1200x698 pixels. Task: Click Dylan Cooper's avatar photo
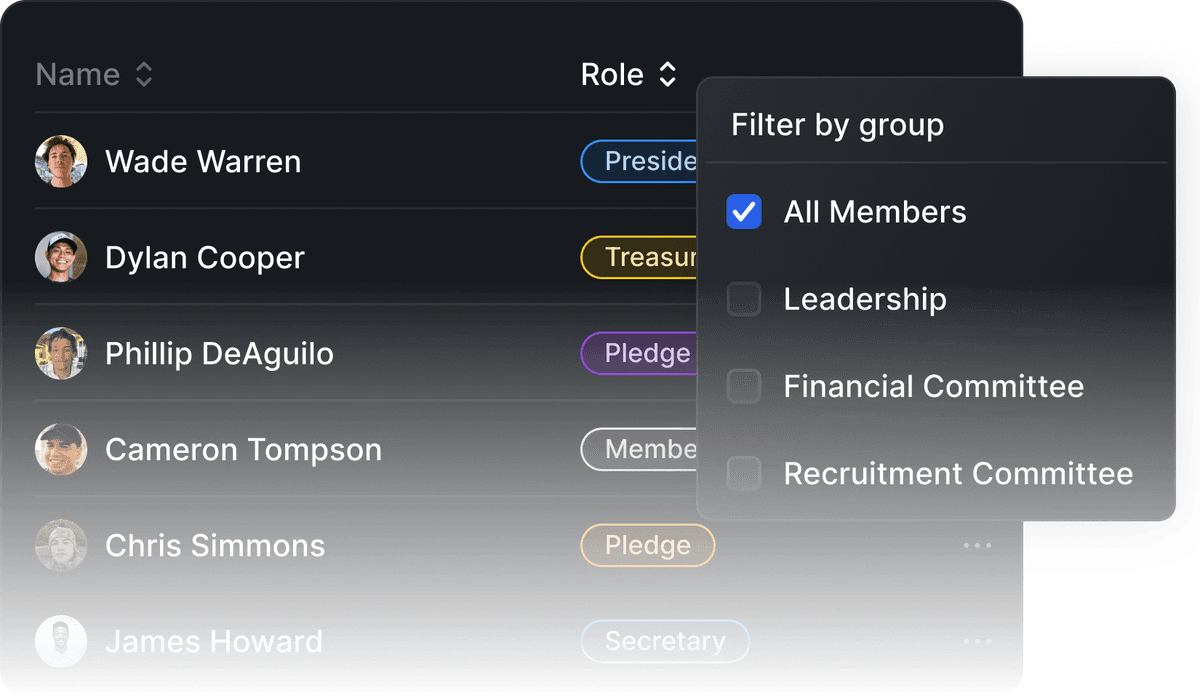click(61, 257)
